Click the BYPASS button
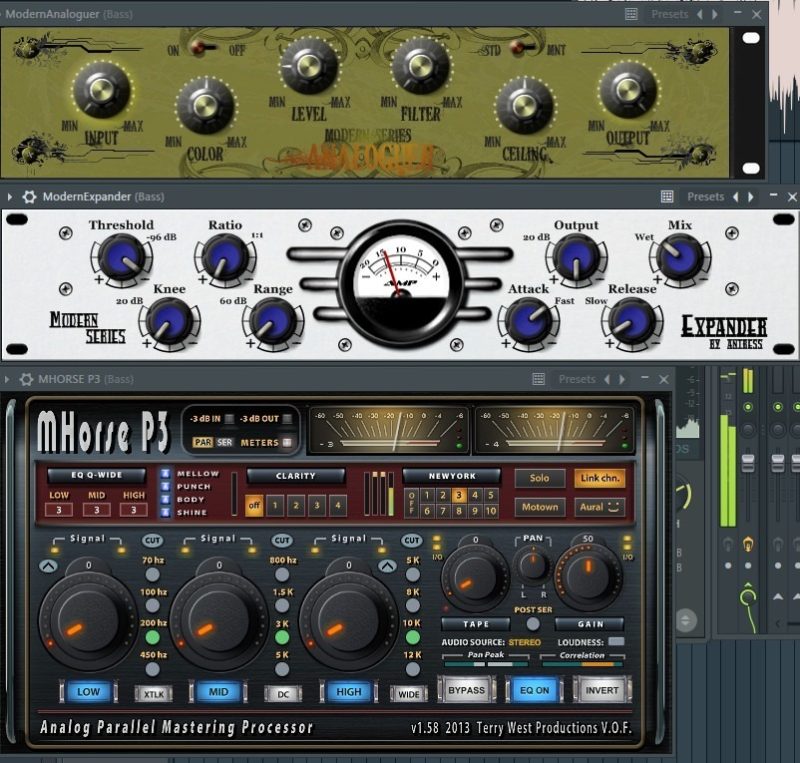 click(466, 690)
